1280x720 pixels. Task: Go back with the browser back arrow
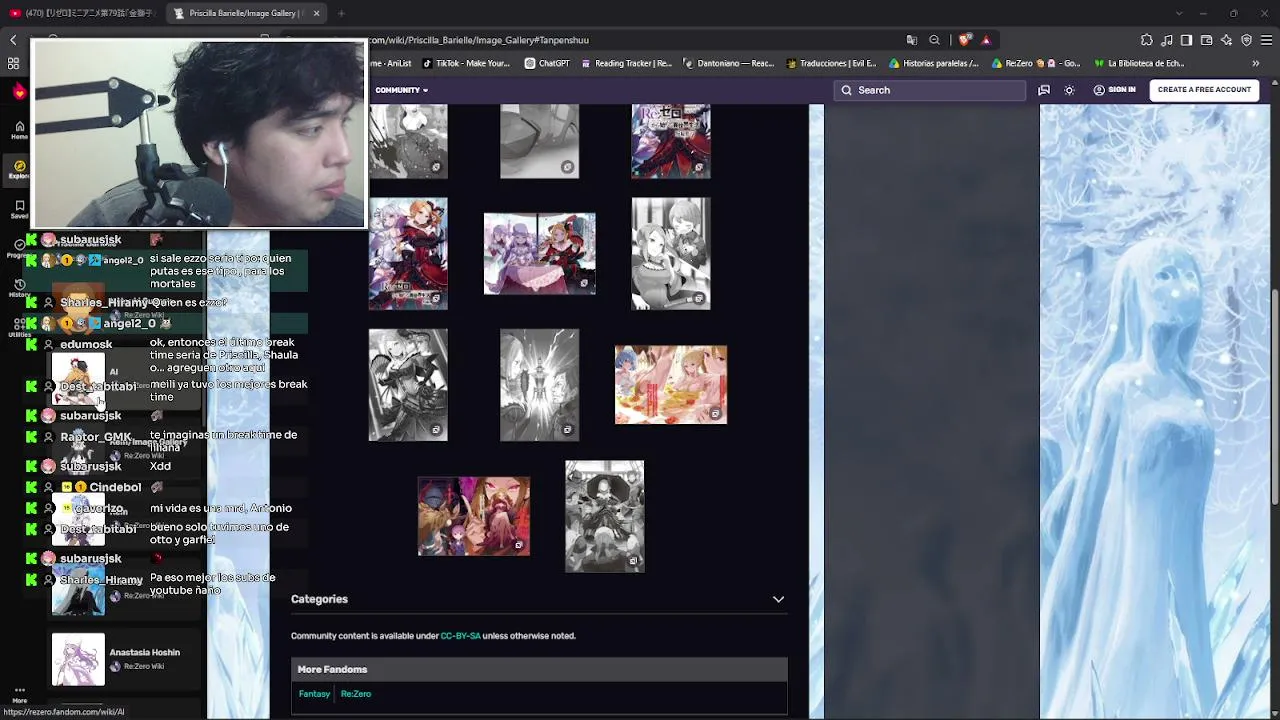pyautogui.click(x=13, y=40)
